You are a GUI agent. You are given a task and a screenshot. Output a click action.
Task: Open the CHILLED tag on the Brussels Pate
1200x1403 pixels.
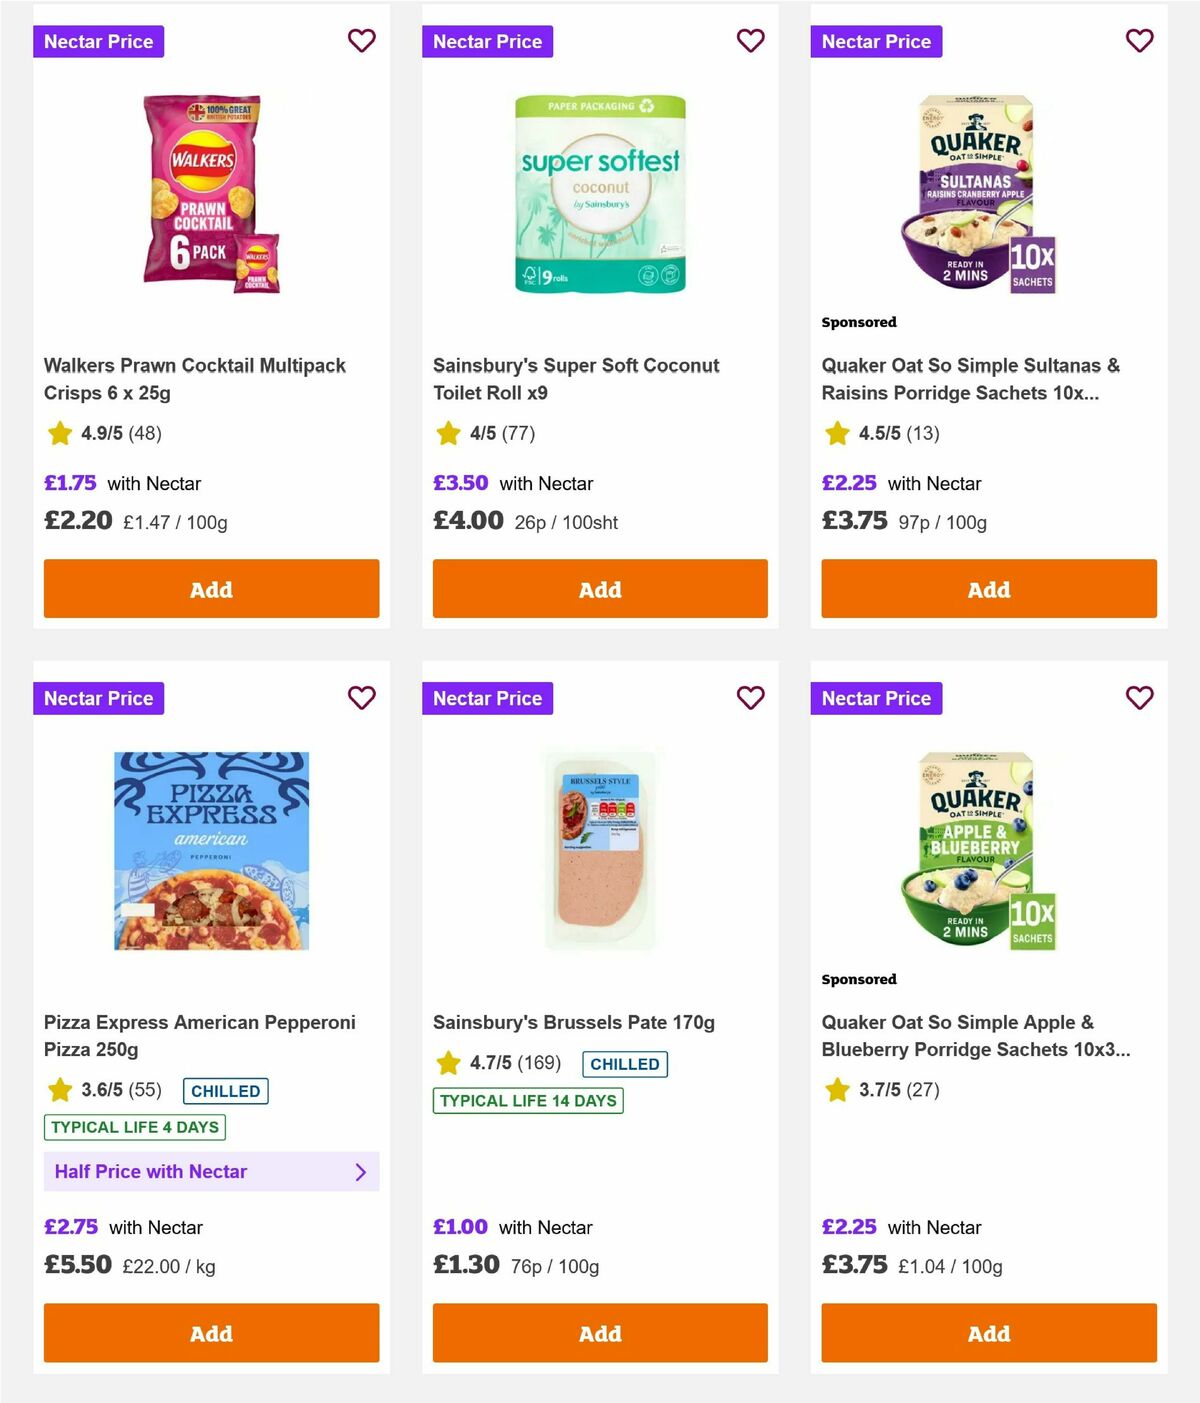click(625, 1063)
